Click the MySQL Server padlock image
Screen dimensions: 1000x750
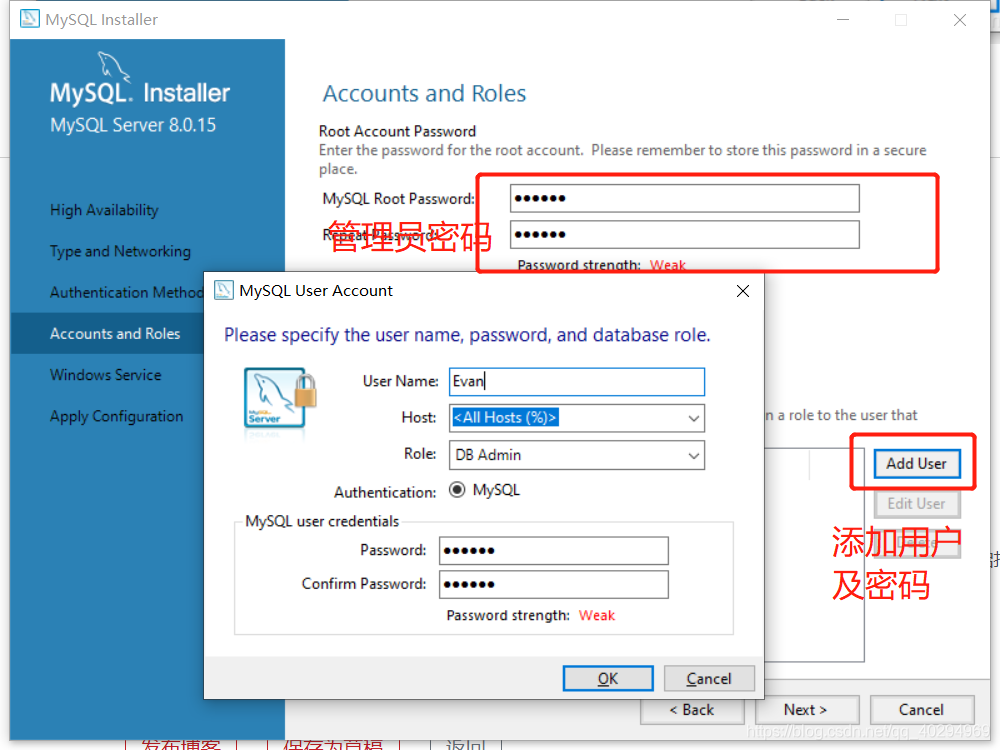(280, 398)
